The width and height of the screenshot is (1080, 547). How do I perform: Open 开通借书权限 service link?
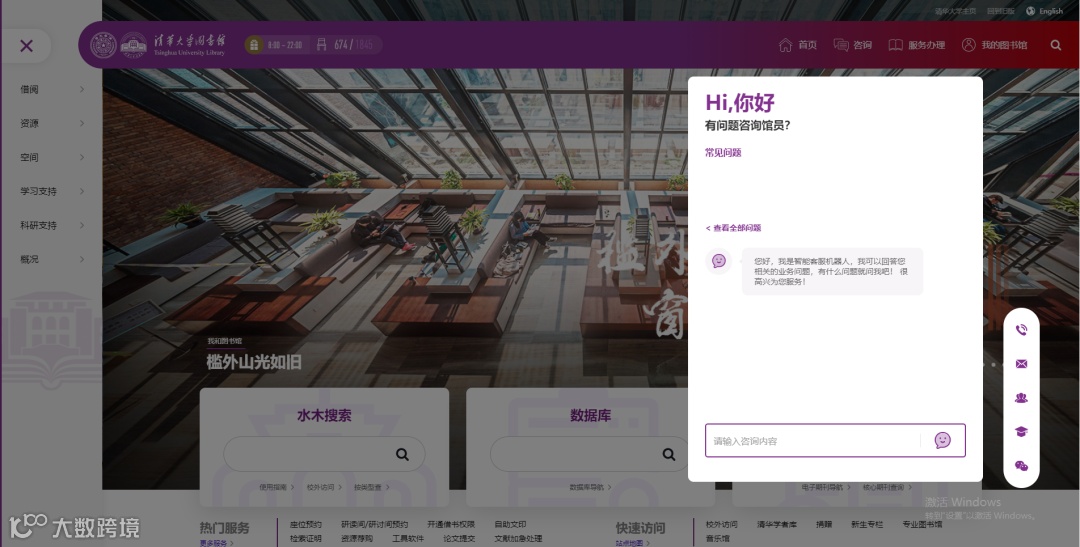coord(451,524)
